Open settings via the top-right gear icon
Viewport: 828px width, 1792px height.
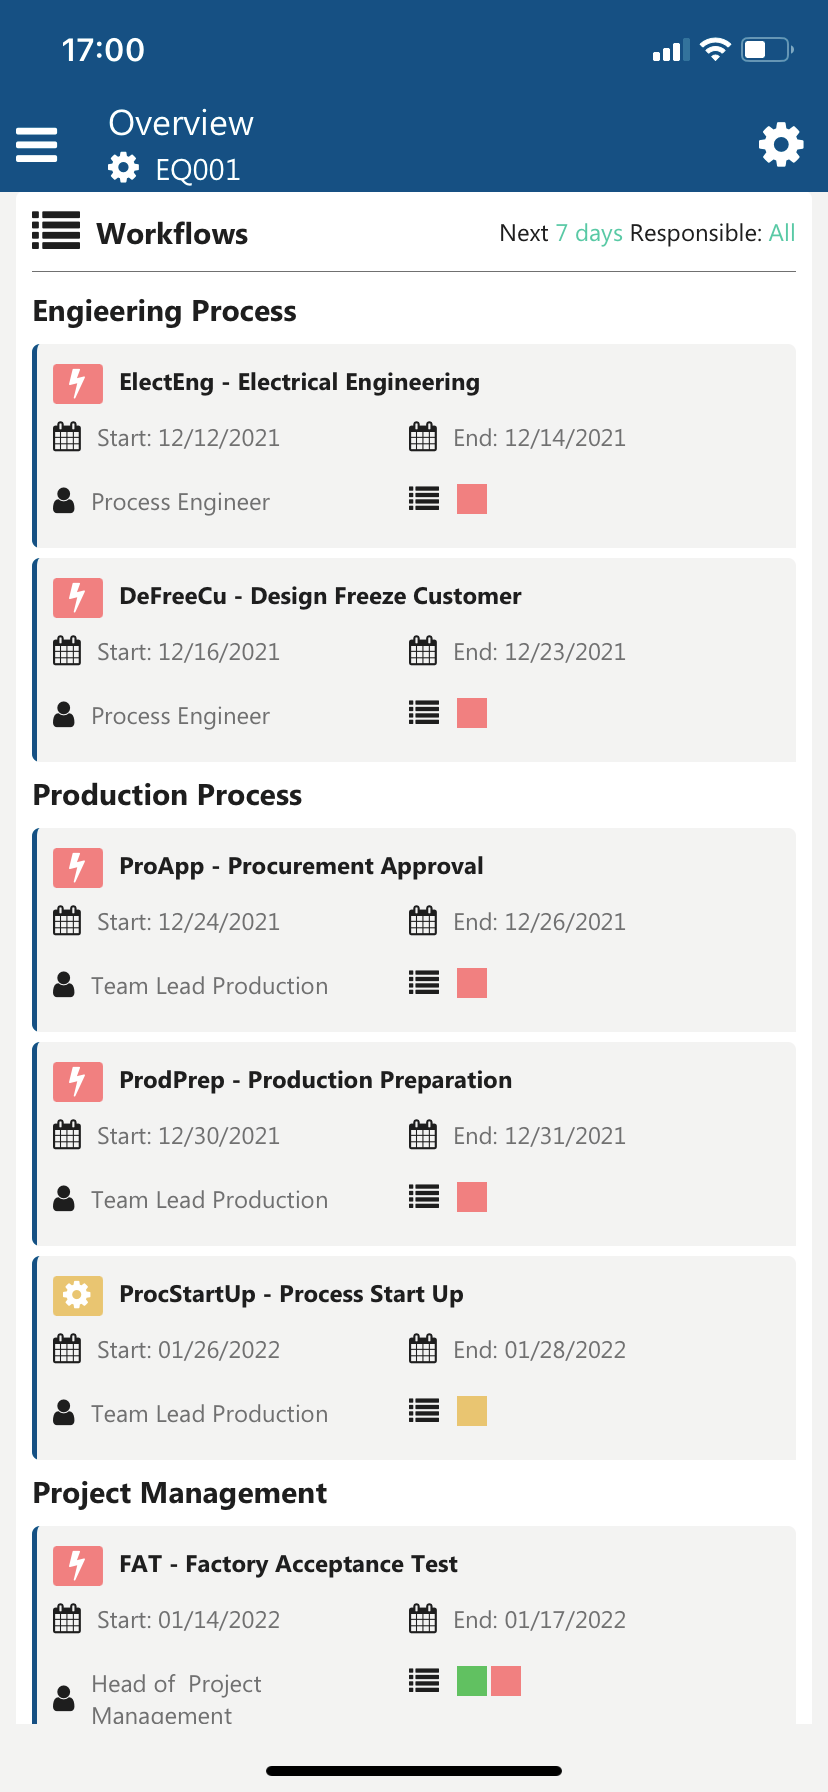tap(781, 145)
